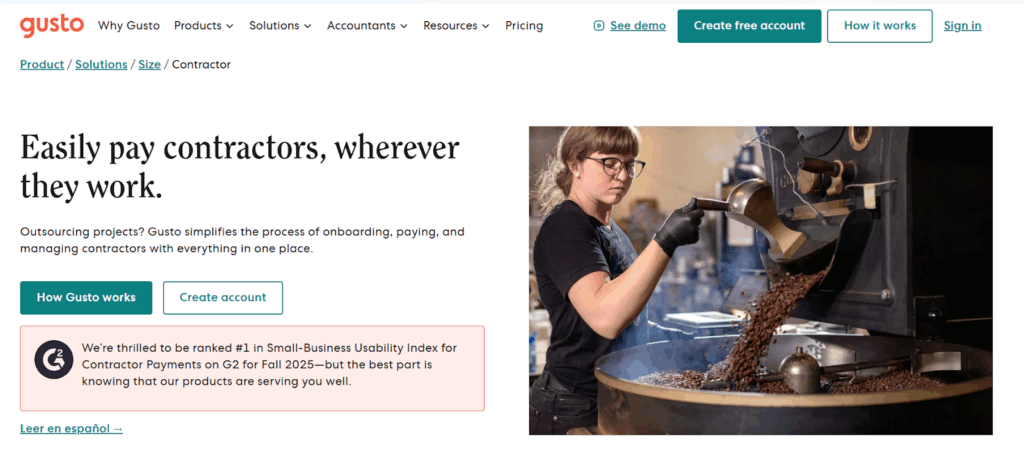Open the Solutions dropdown menu
1024x468 pixels.
280,26
